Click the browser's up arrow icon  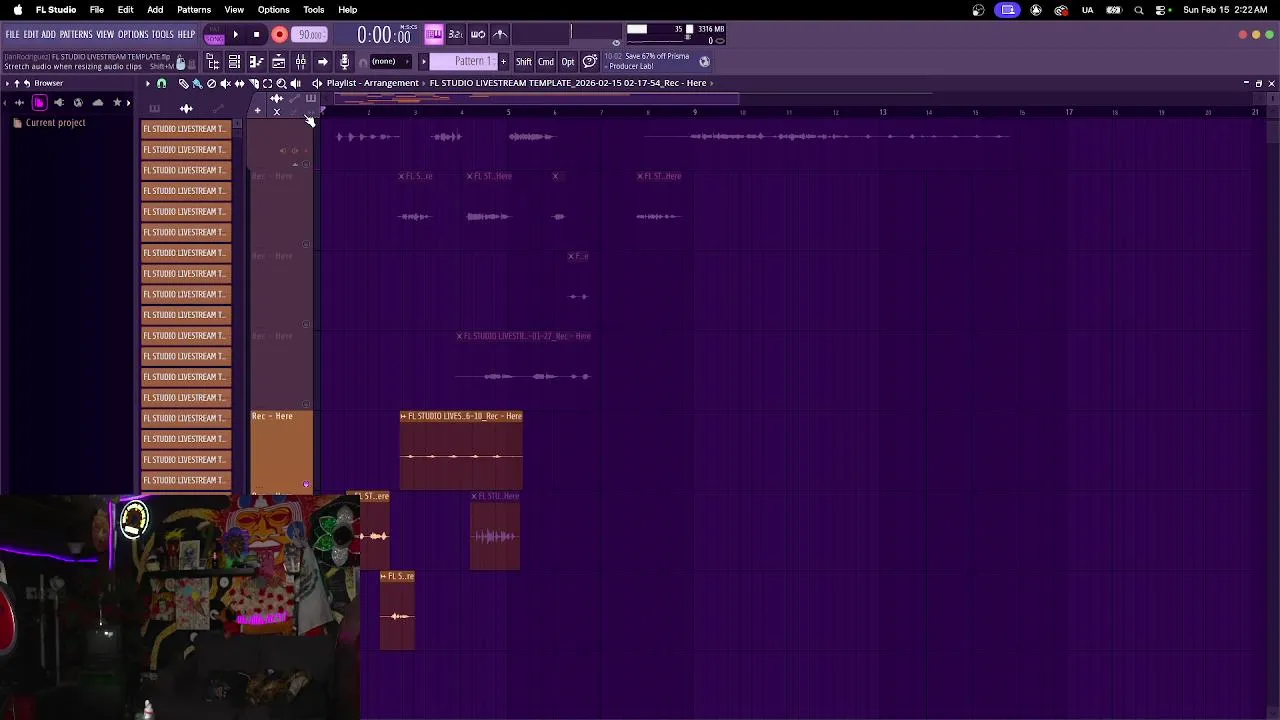[x=17, y=83]
